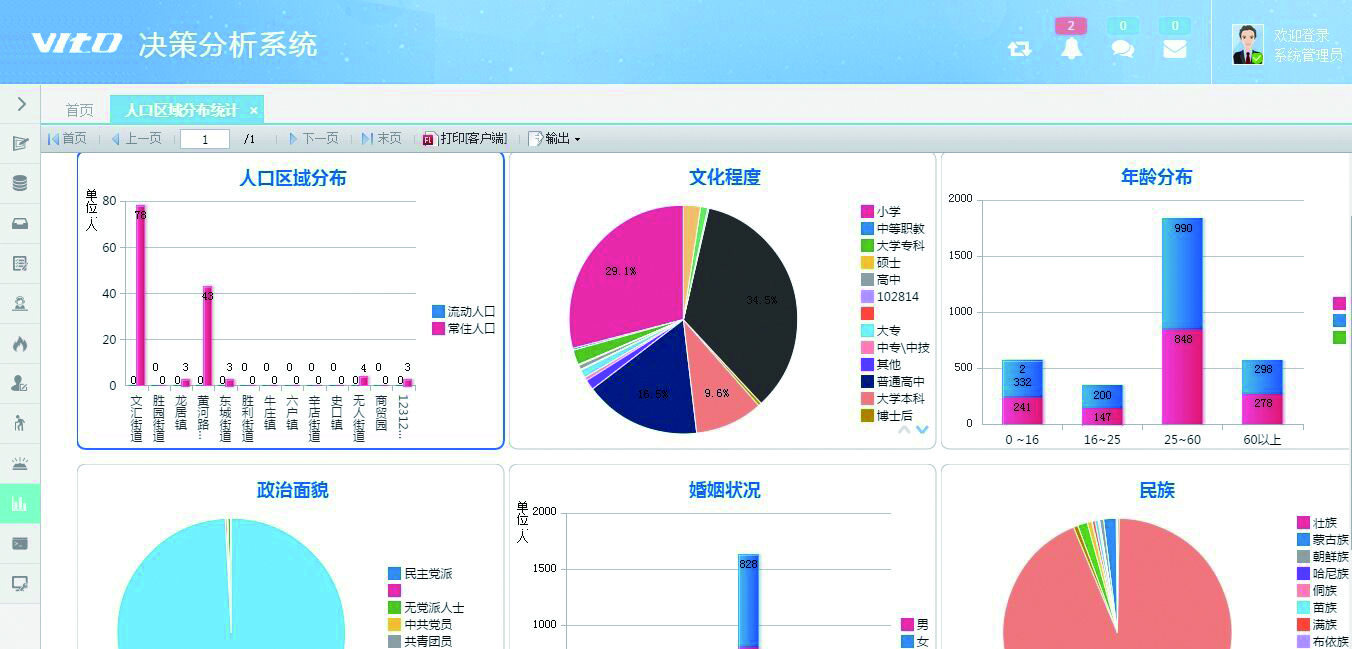The width and height of the screenshot is (1352, 649).
Task: Open the user edit sidebar icon
Action: click(x=20, y=383)
